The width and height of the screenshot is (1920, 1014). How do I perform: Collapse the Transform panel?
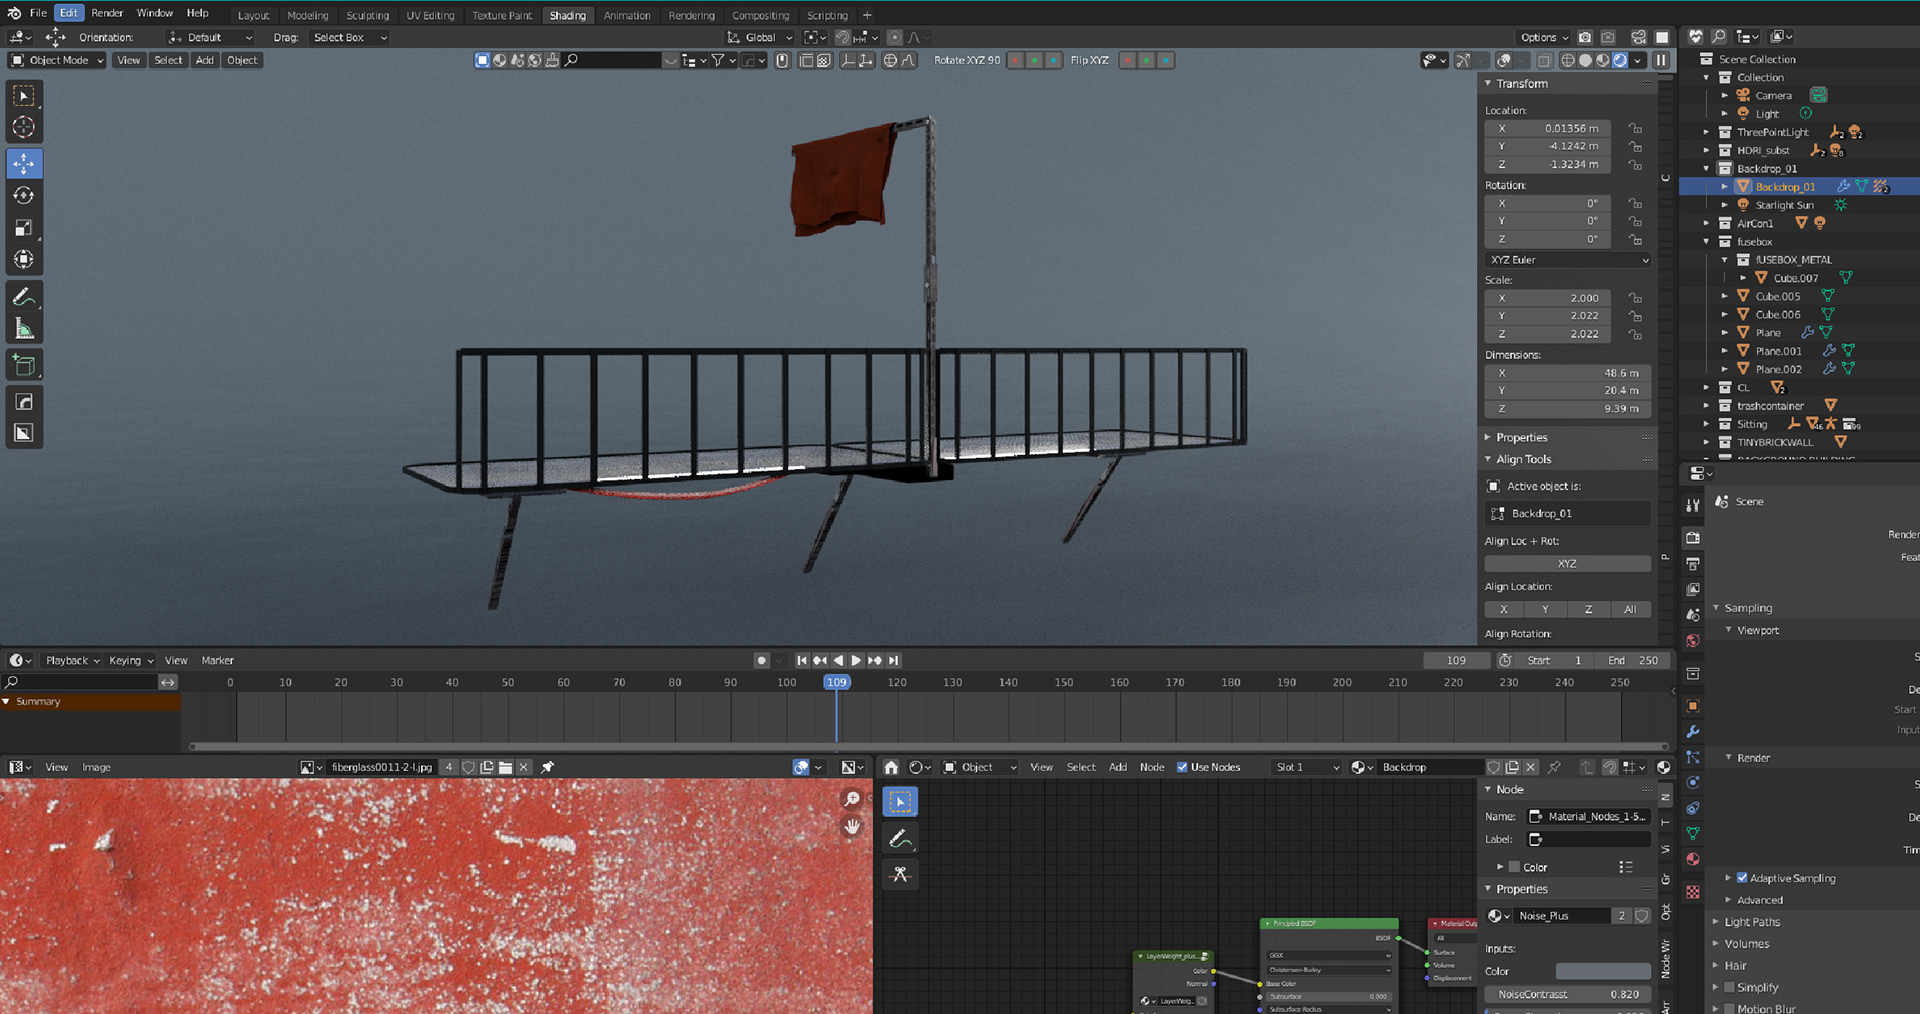(1522, 84)
